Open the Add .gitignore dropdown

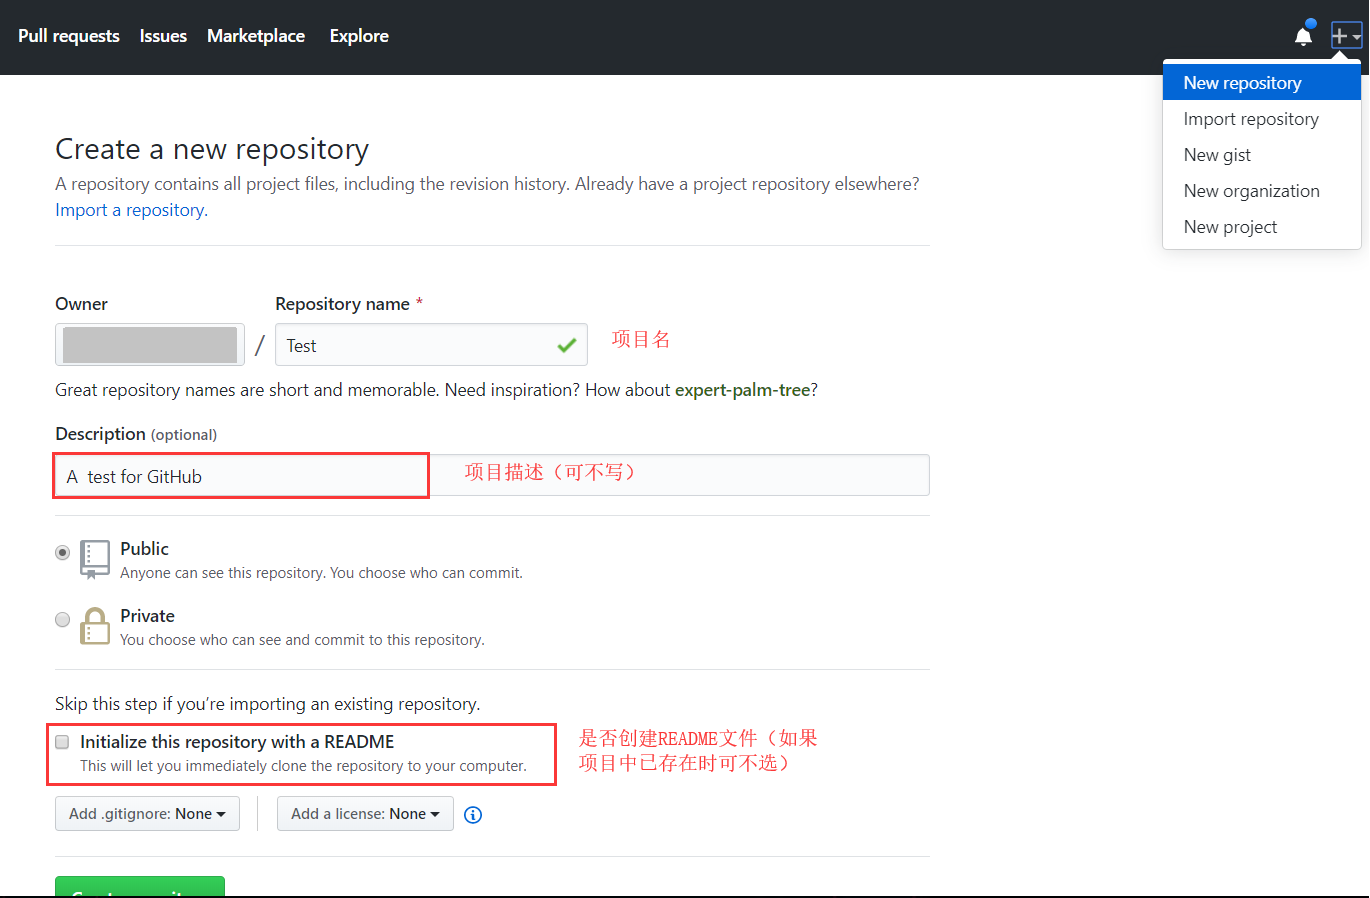click(147, 814)
